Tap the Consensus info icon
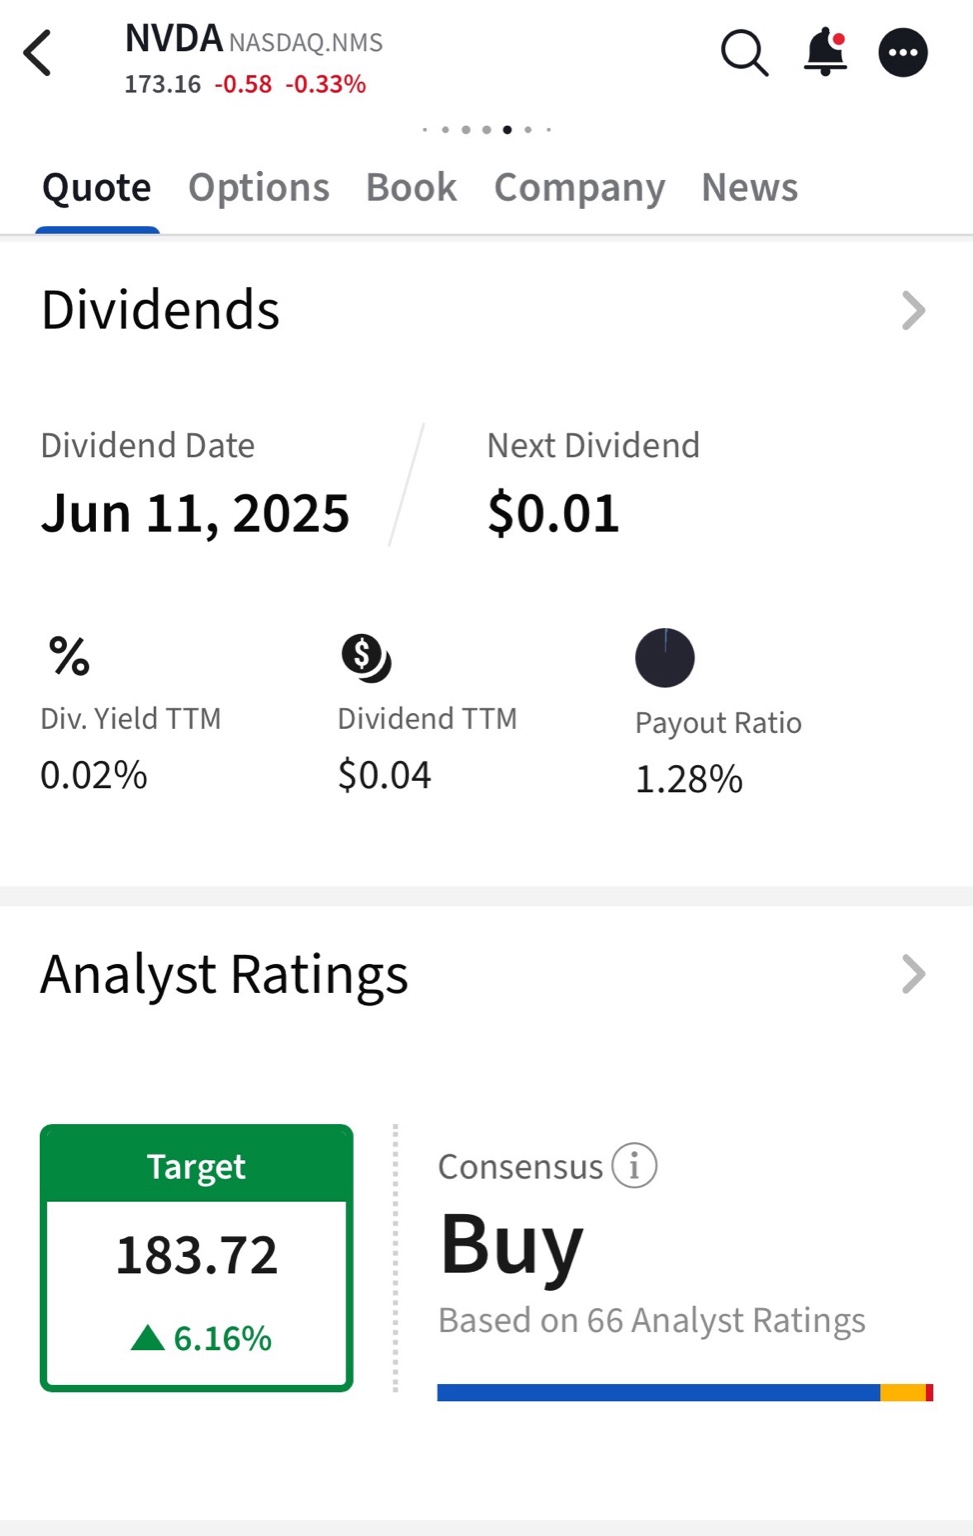 [634, 1166]
